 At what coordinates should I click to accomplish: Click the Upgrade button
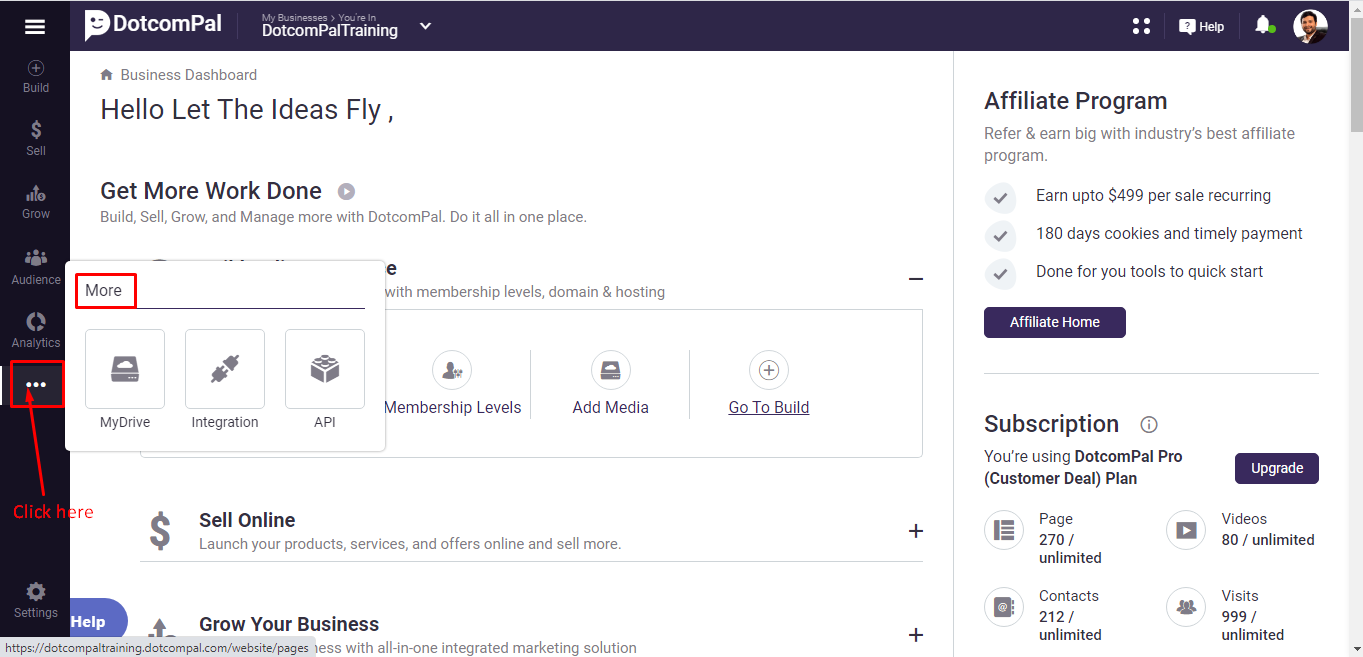point(1277,468)
